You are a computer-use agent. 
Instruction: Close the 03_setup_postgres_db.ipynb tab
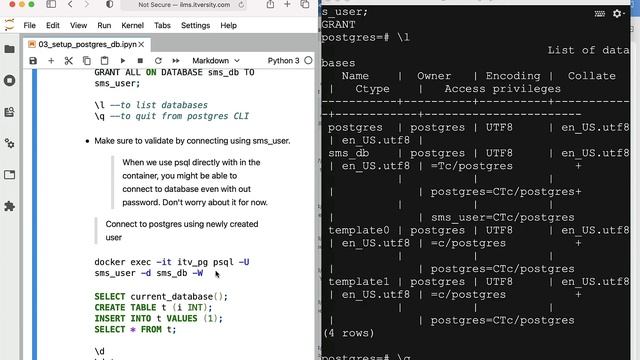(141, 44)
